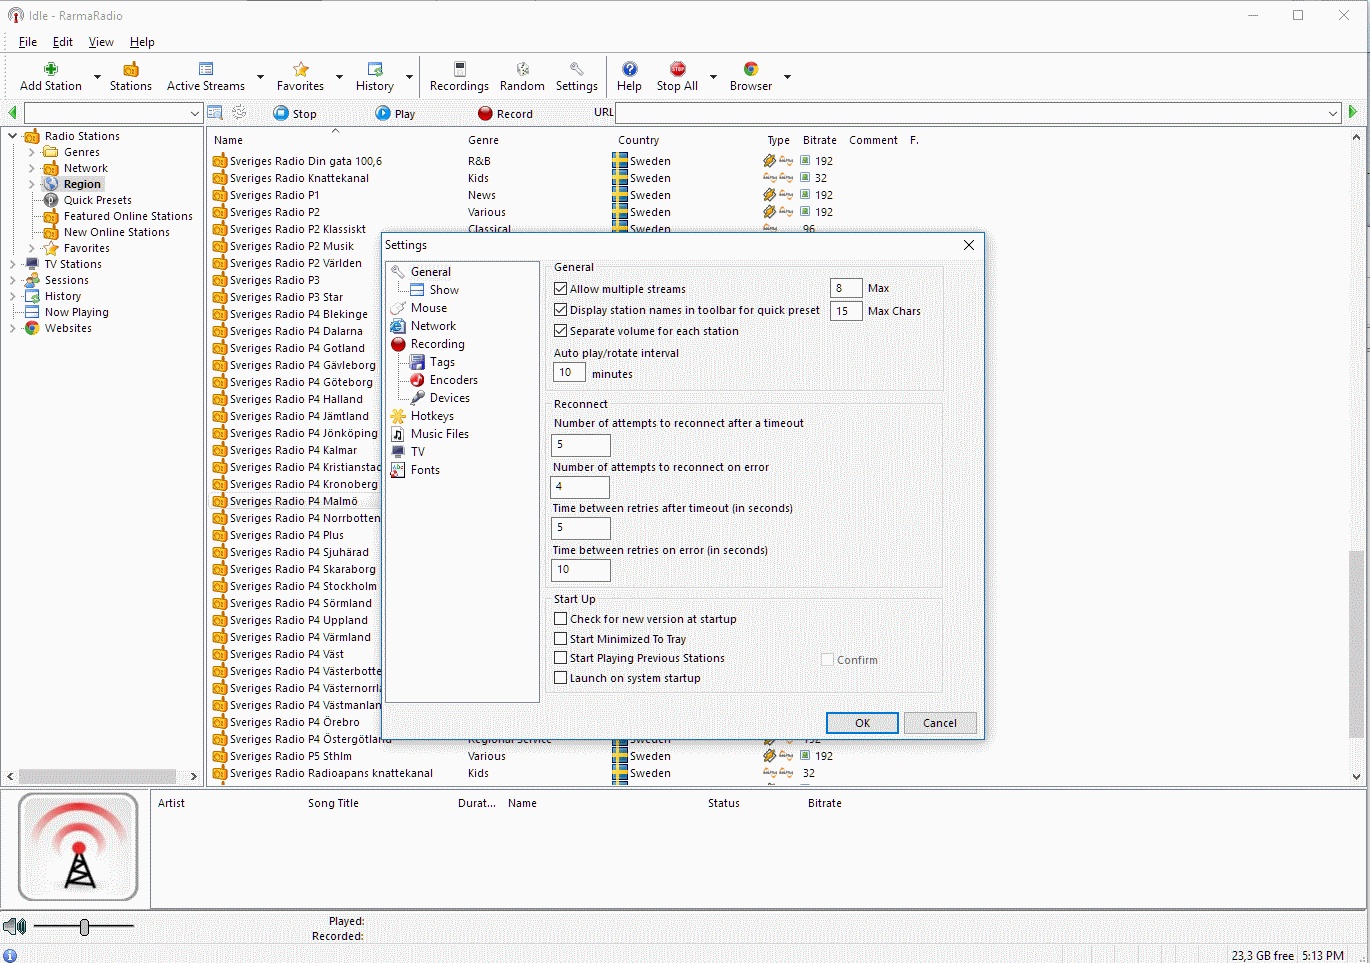Expand the Network tree node in sidebar
The width and height of the screenshot is (1370, 963).
[31, 168]
